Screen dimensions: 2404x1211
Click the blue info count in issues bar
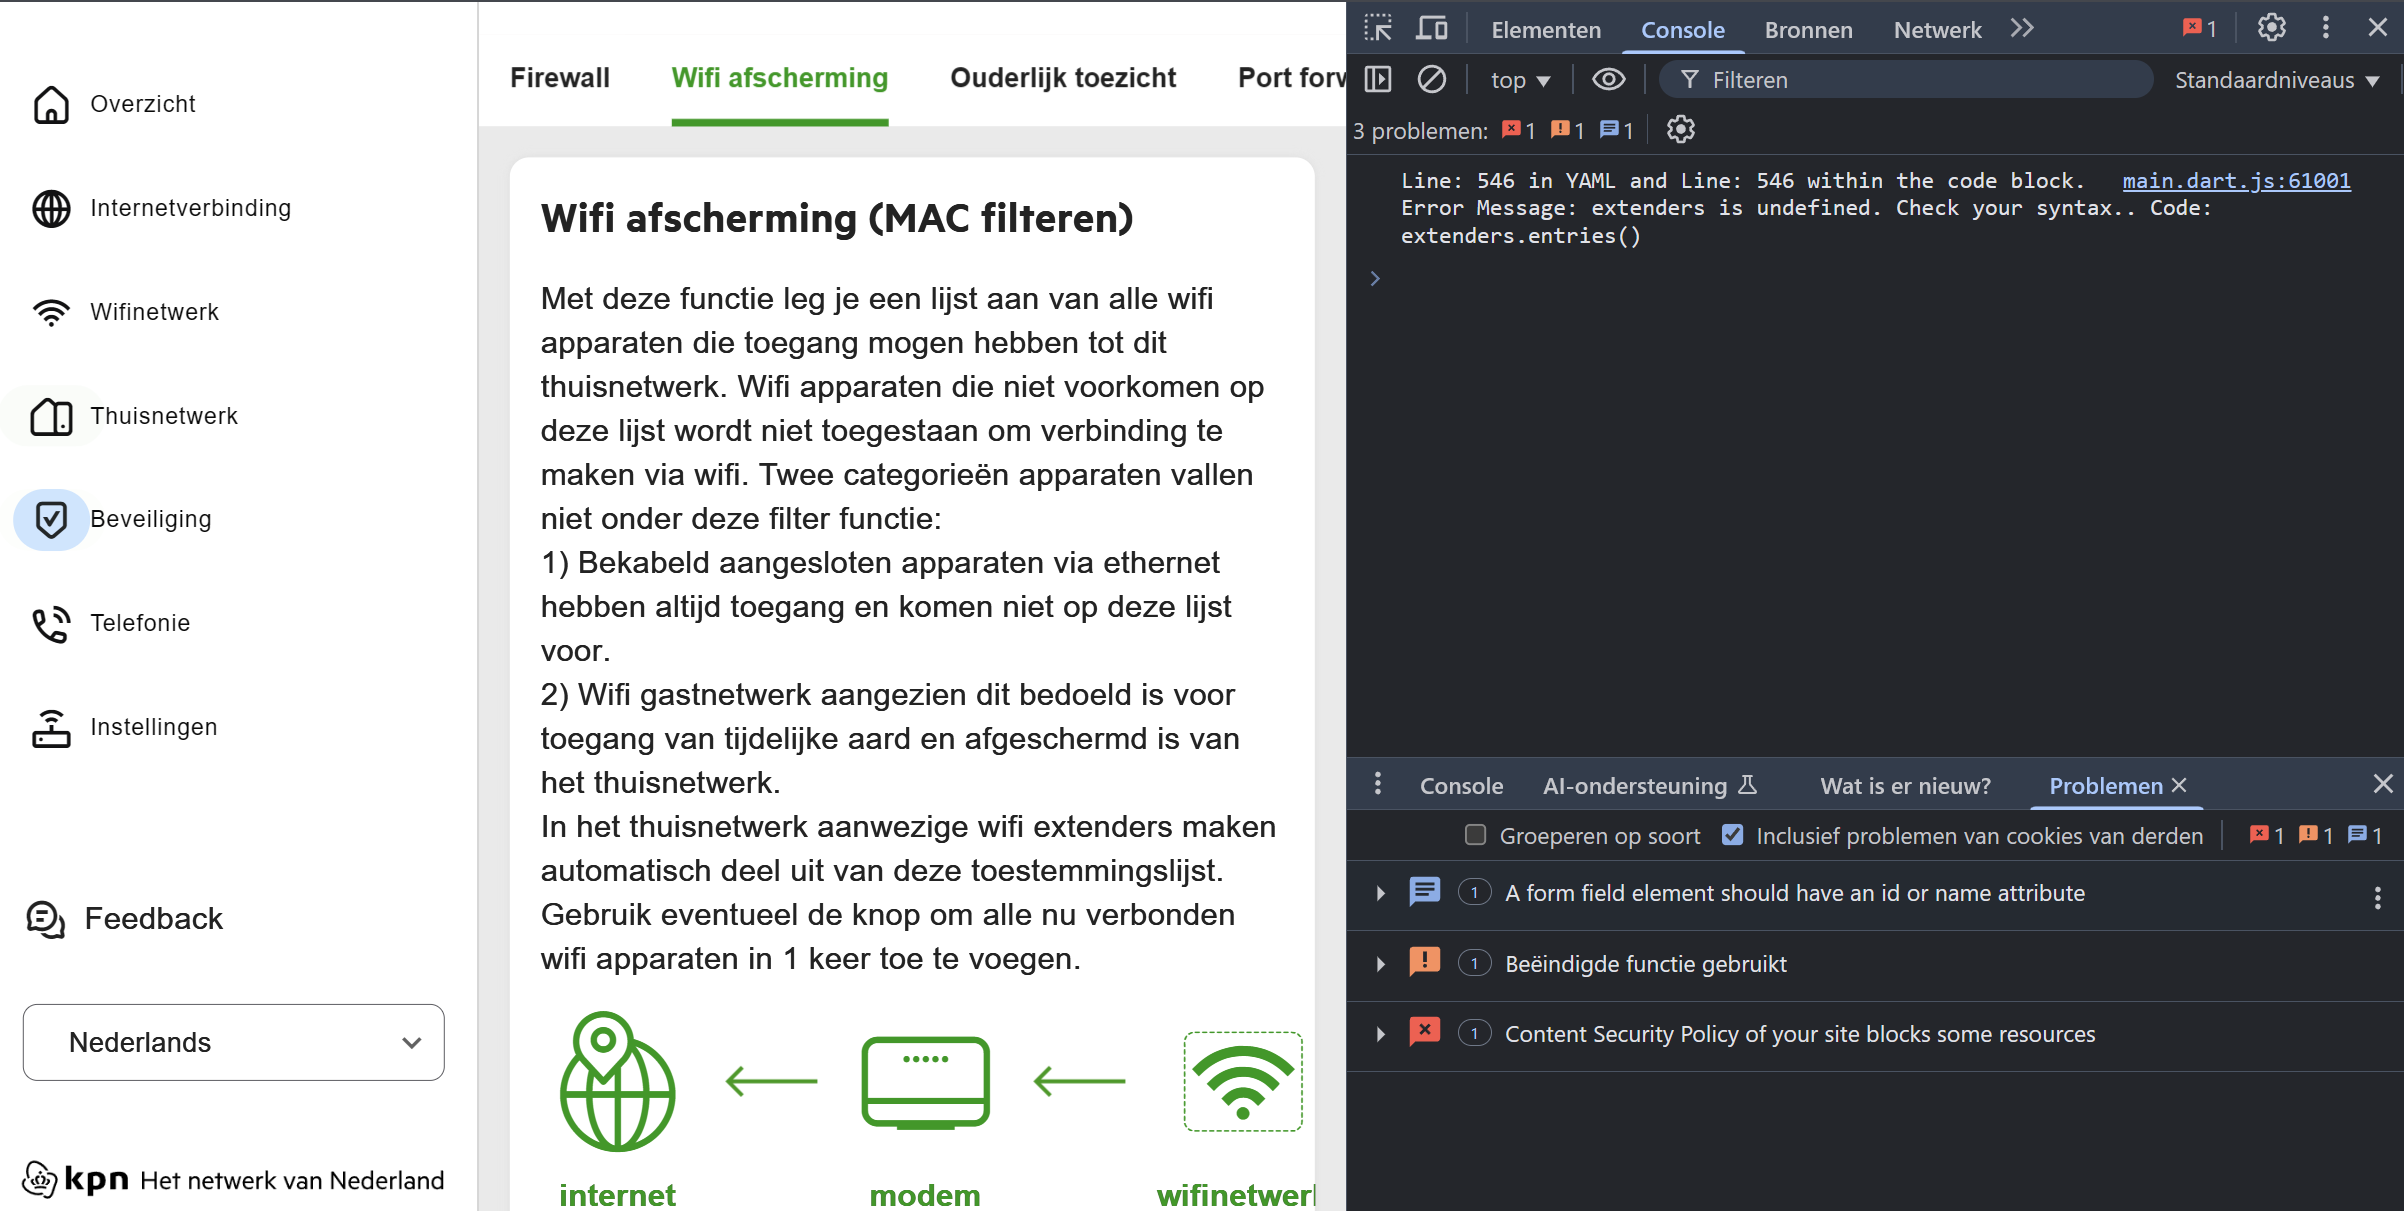(x=1616, y=130)
